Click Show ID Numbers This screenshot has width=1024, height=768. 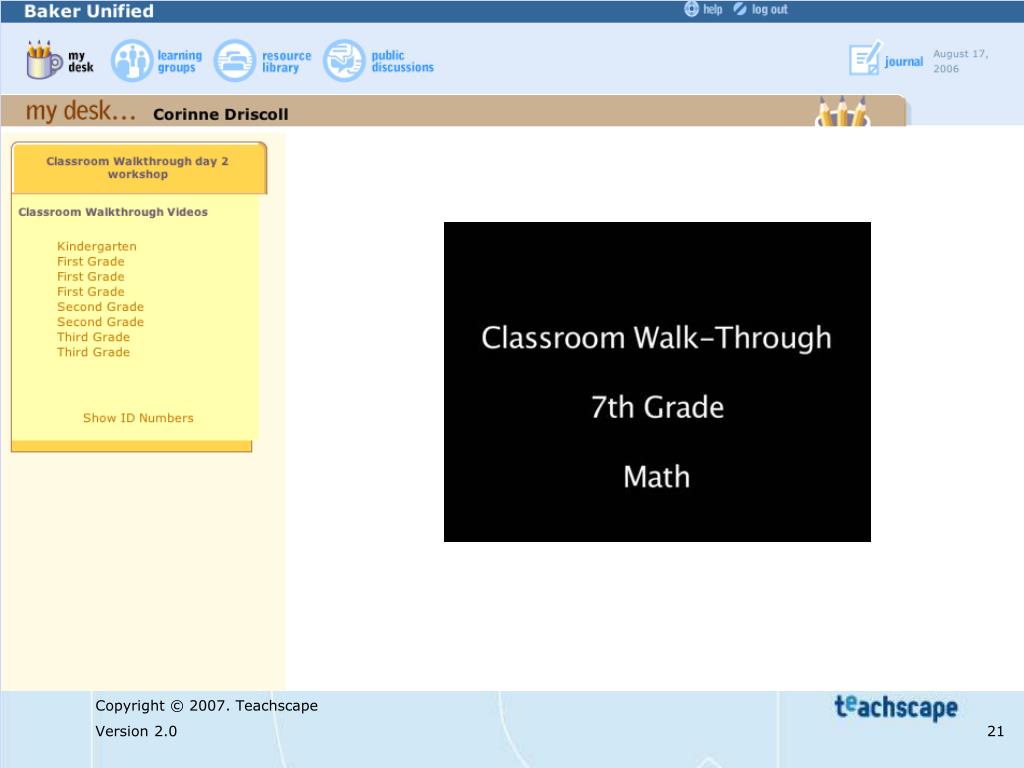click(138, 418)
